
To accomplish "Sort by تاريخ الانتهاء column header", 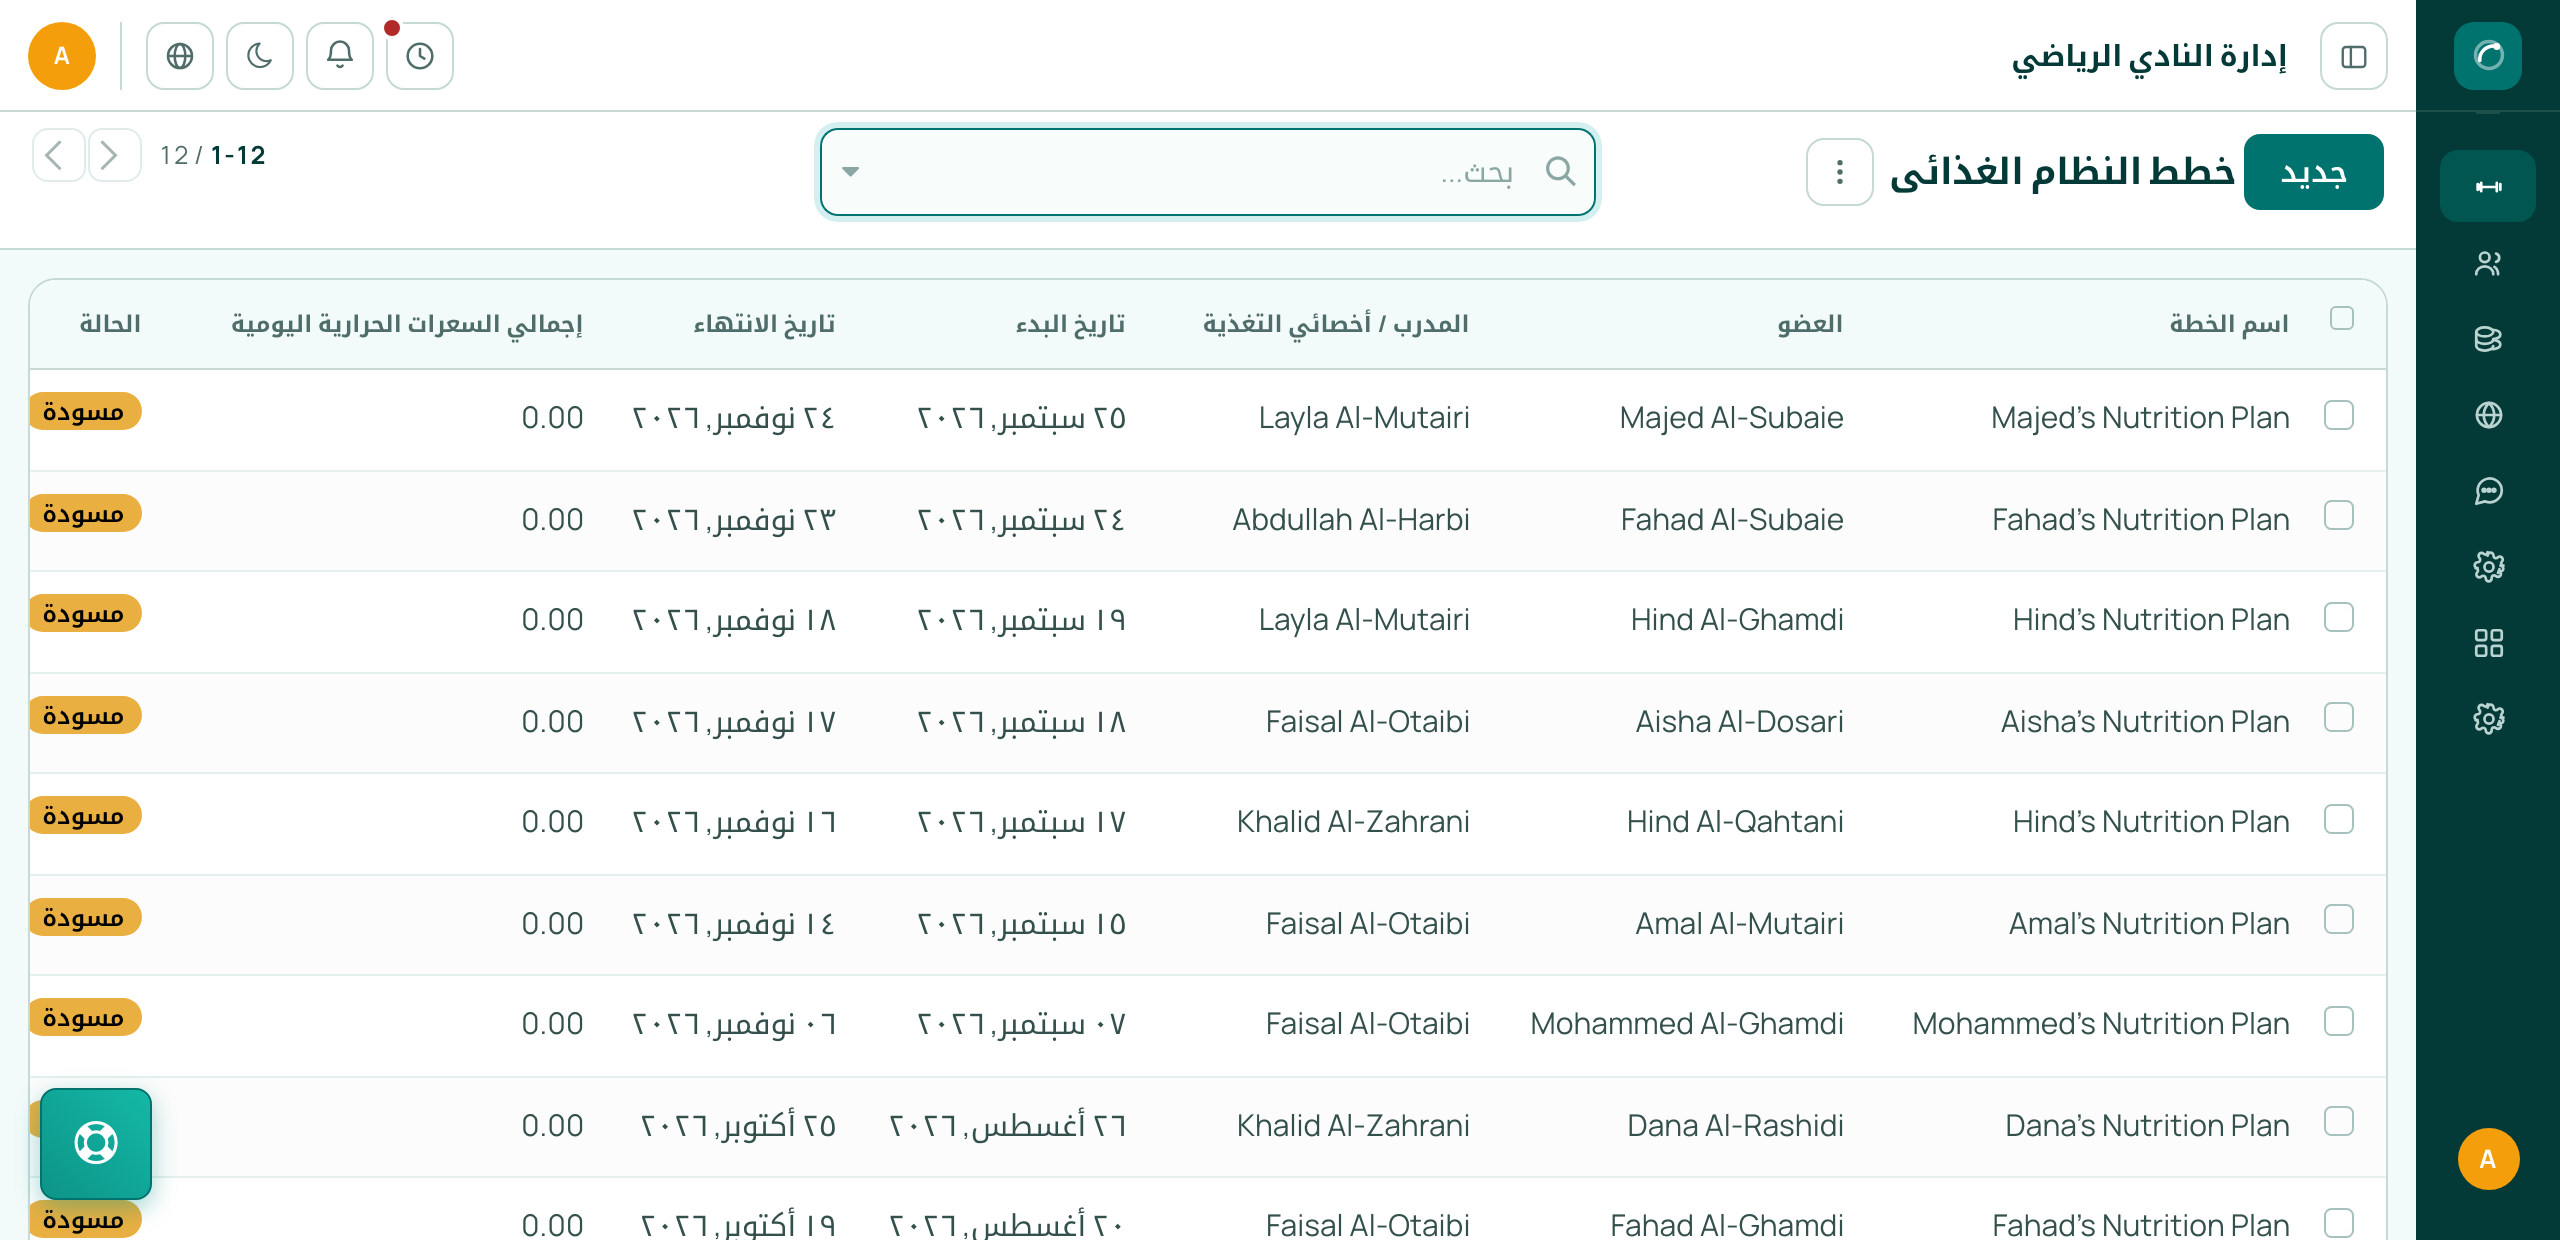I will [764, 324].
